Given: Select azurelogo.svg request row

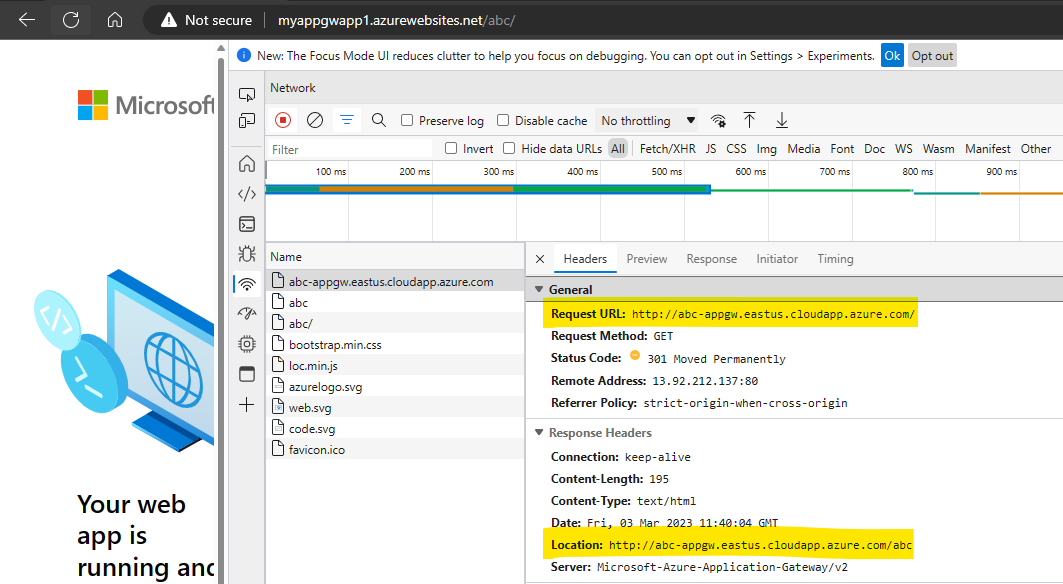Looking at the screenshot, I should click(x=395, y=387).
